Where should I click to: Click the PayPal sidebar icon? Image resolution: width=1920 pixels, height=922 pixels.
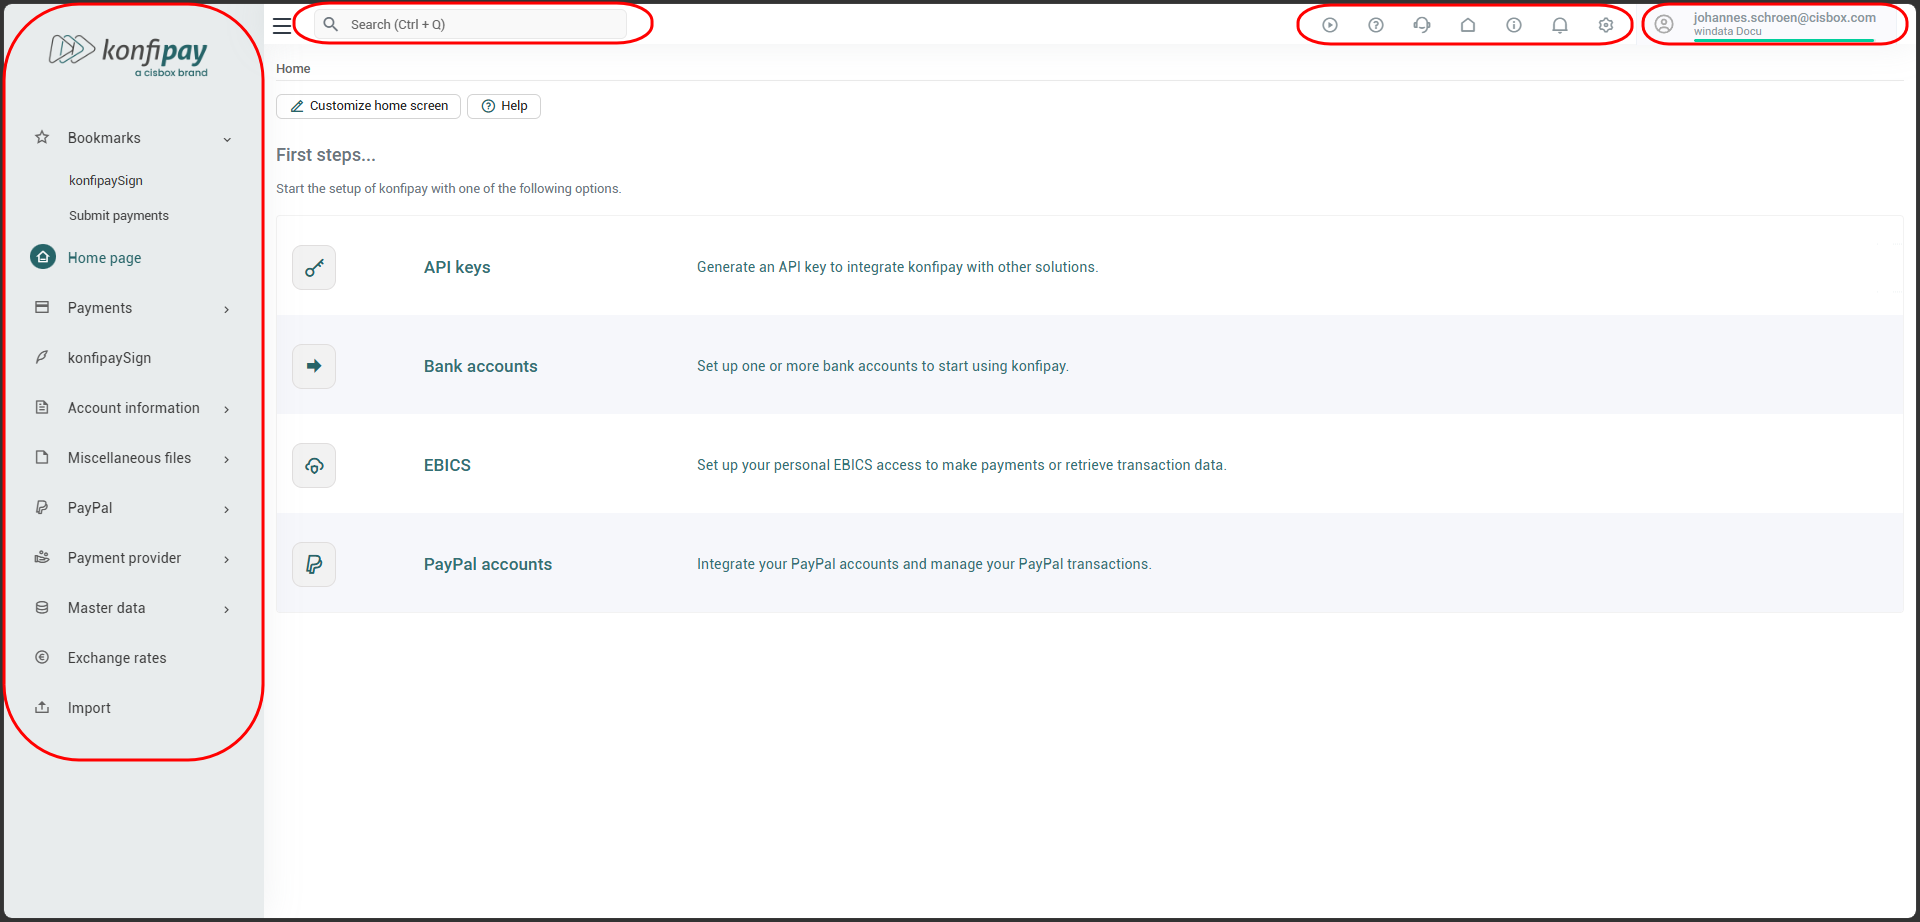pos(42,507)
